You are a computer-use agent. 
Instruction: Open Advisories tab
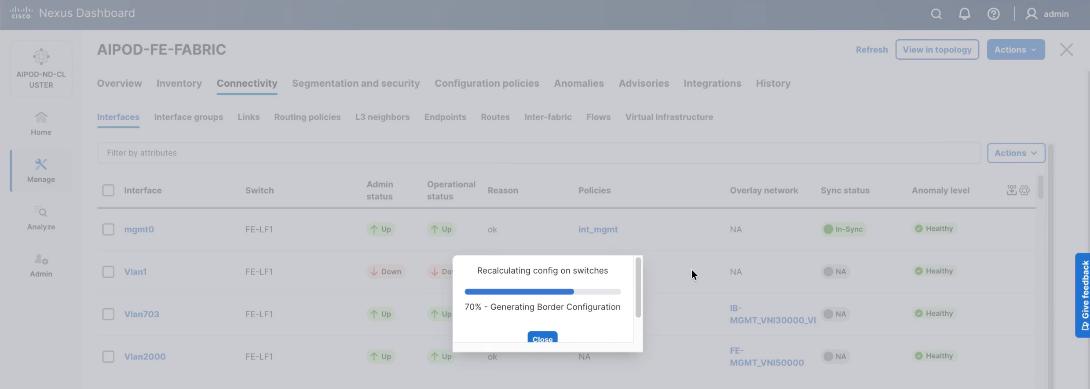tap(644, 83)
